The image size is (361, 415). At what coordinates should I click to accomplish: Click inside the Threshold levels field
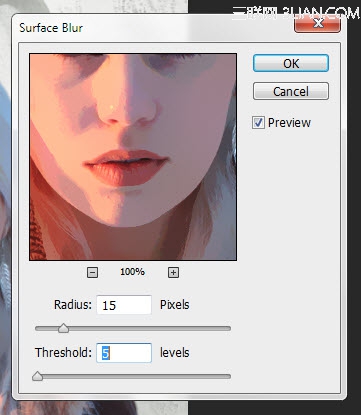click(x=124, y=353)
